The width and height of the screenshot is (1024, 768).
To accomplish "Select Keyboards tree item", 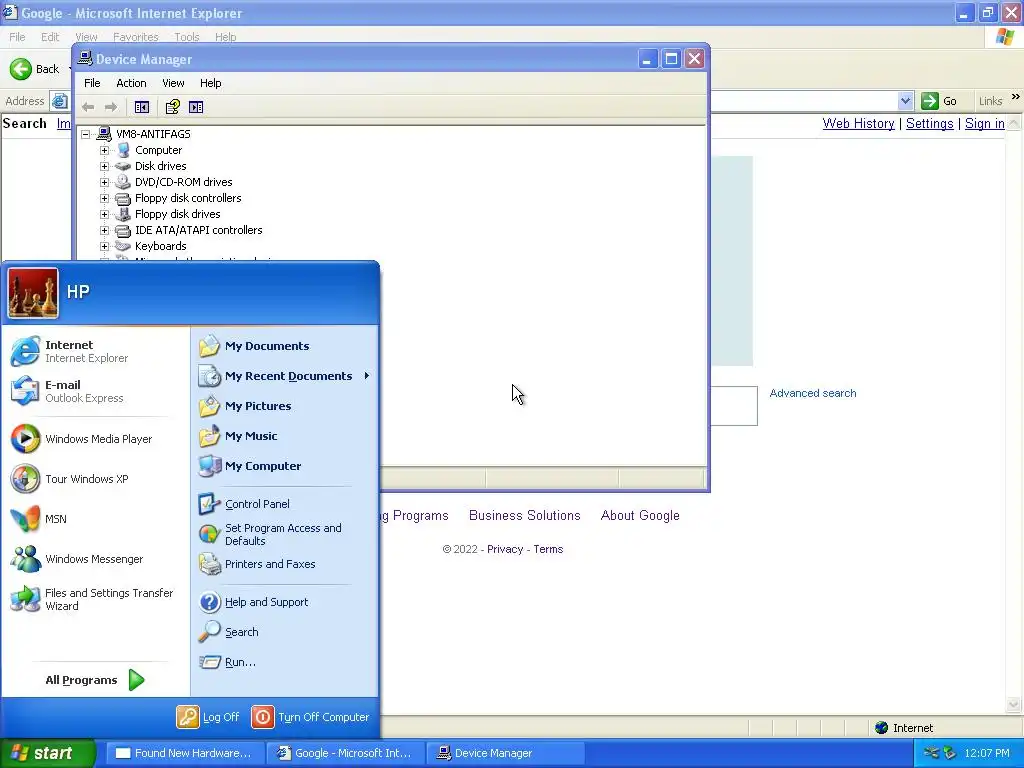I will 161,246.
